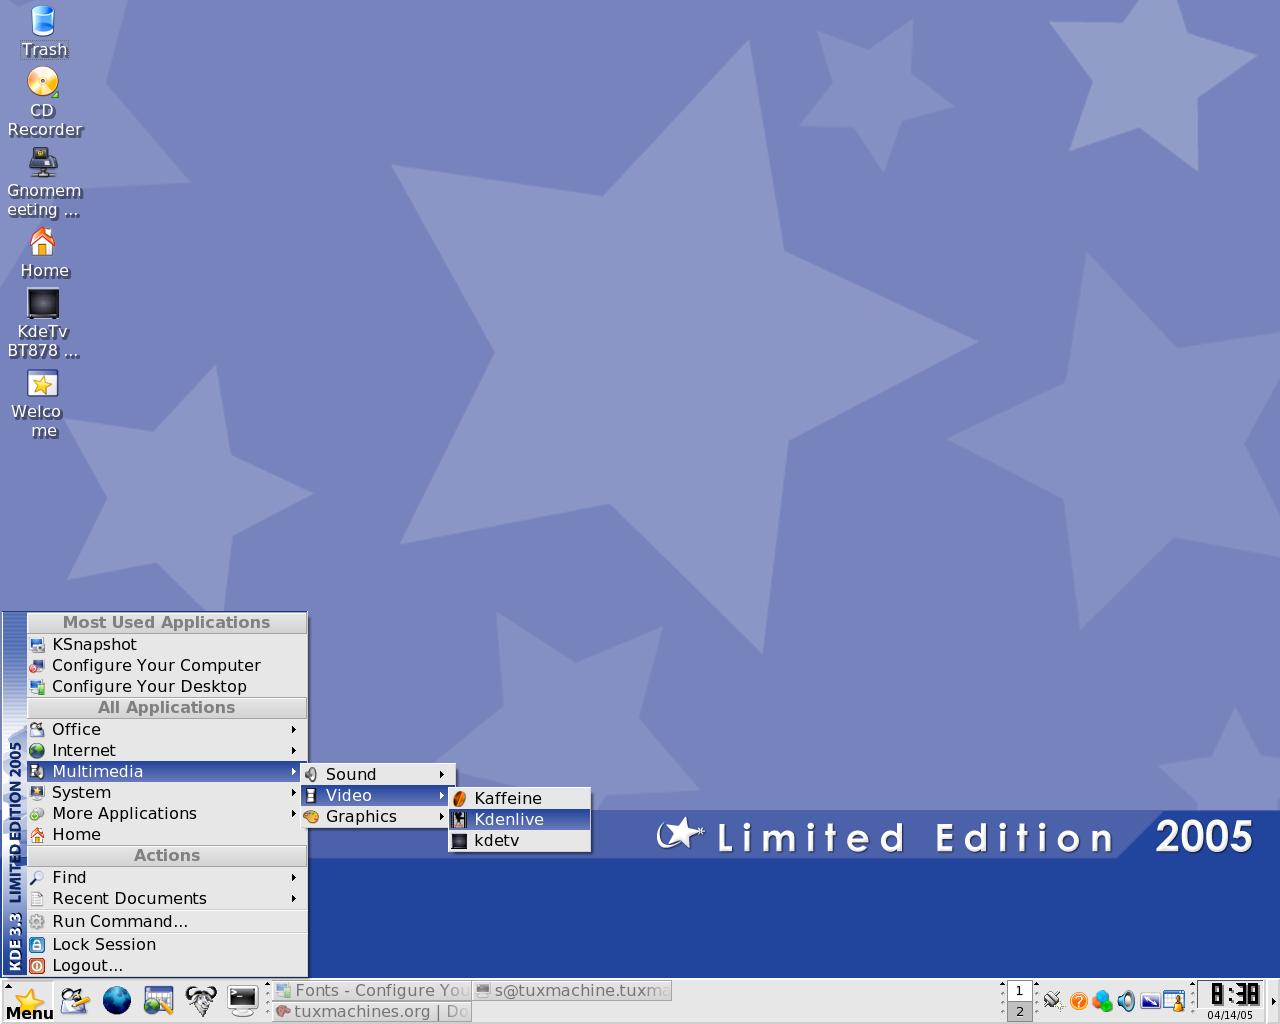Switch to the s@tuxmachine terminal taskbar window
This screenshot has height=1024, width=1280.
[572, 990]
